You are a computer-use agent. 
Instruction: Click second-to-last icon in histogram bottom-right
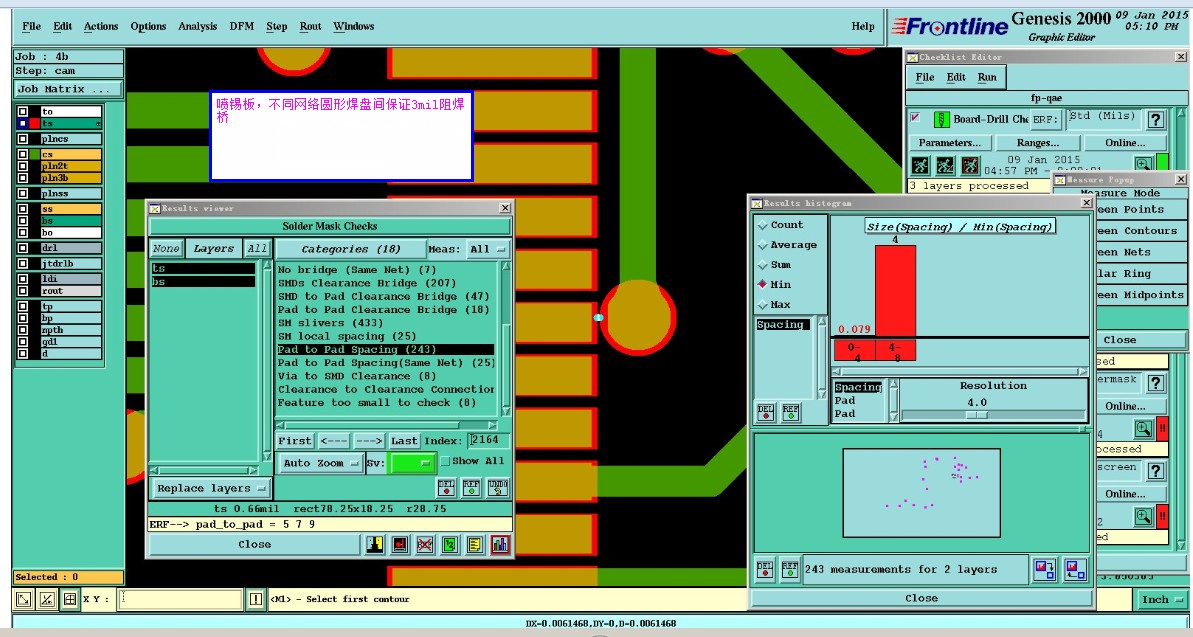(1045, 569)
